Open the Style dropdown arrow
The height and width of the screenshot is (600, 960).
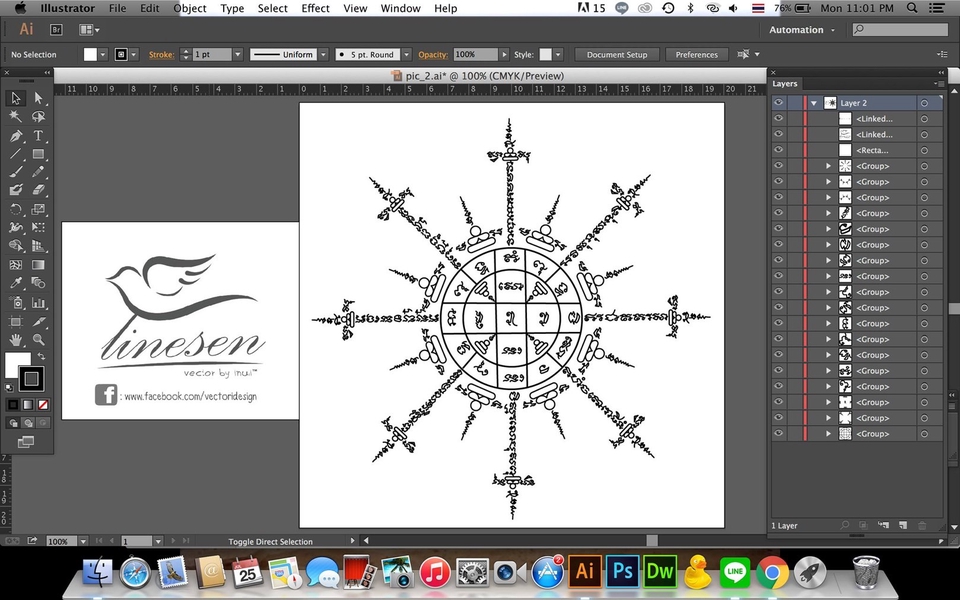(558, 54)
